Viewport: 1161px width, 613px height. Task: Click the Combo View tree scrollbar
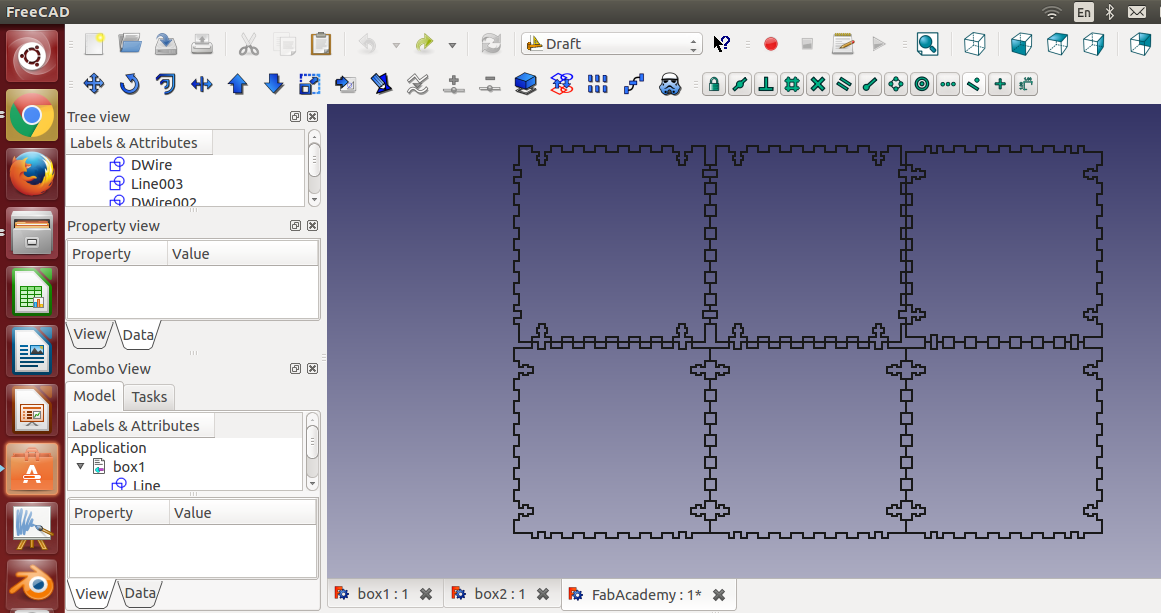click(312, 451)
